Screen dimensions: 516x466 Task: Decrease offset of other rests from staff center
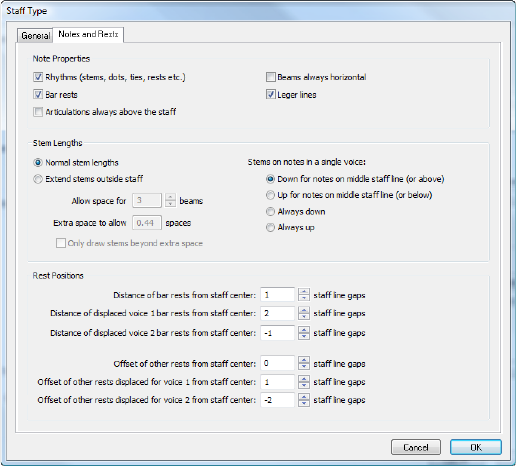304,366
